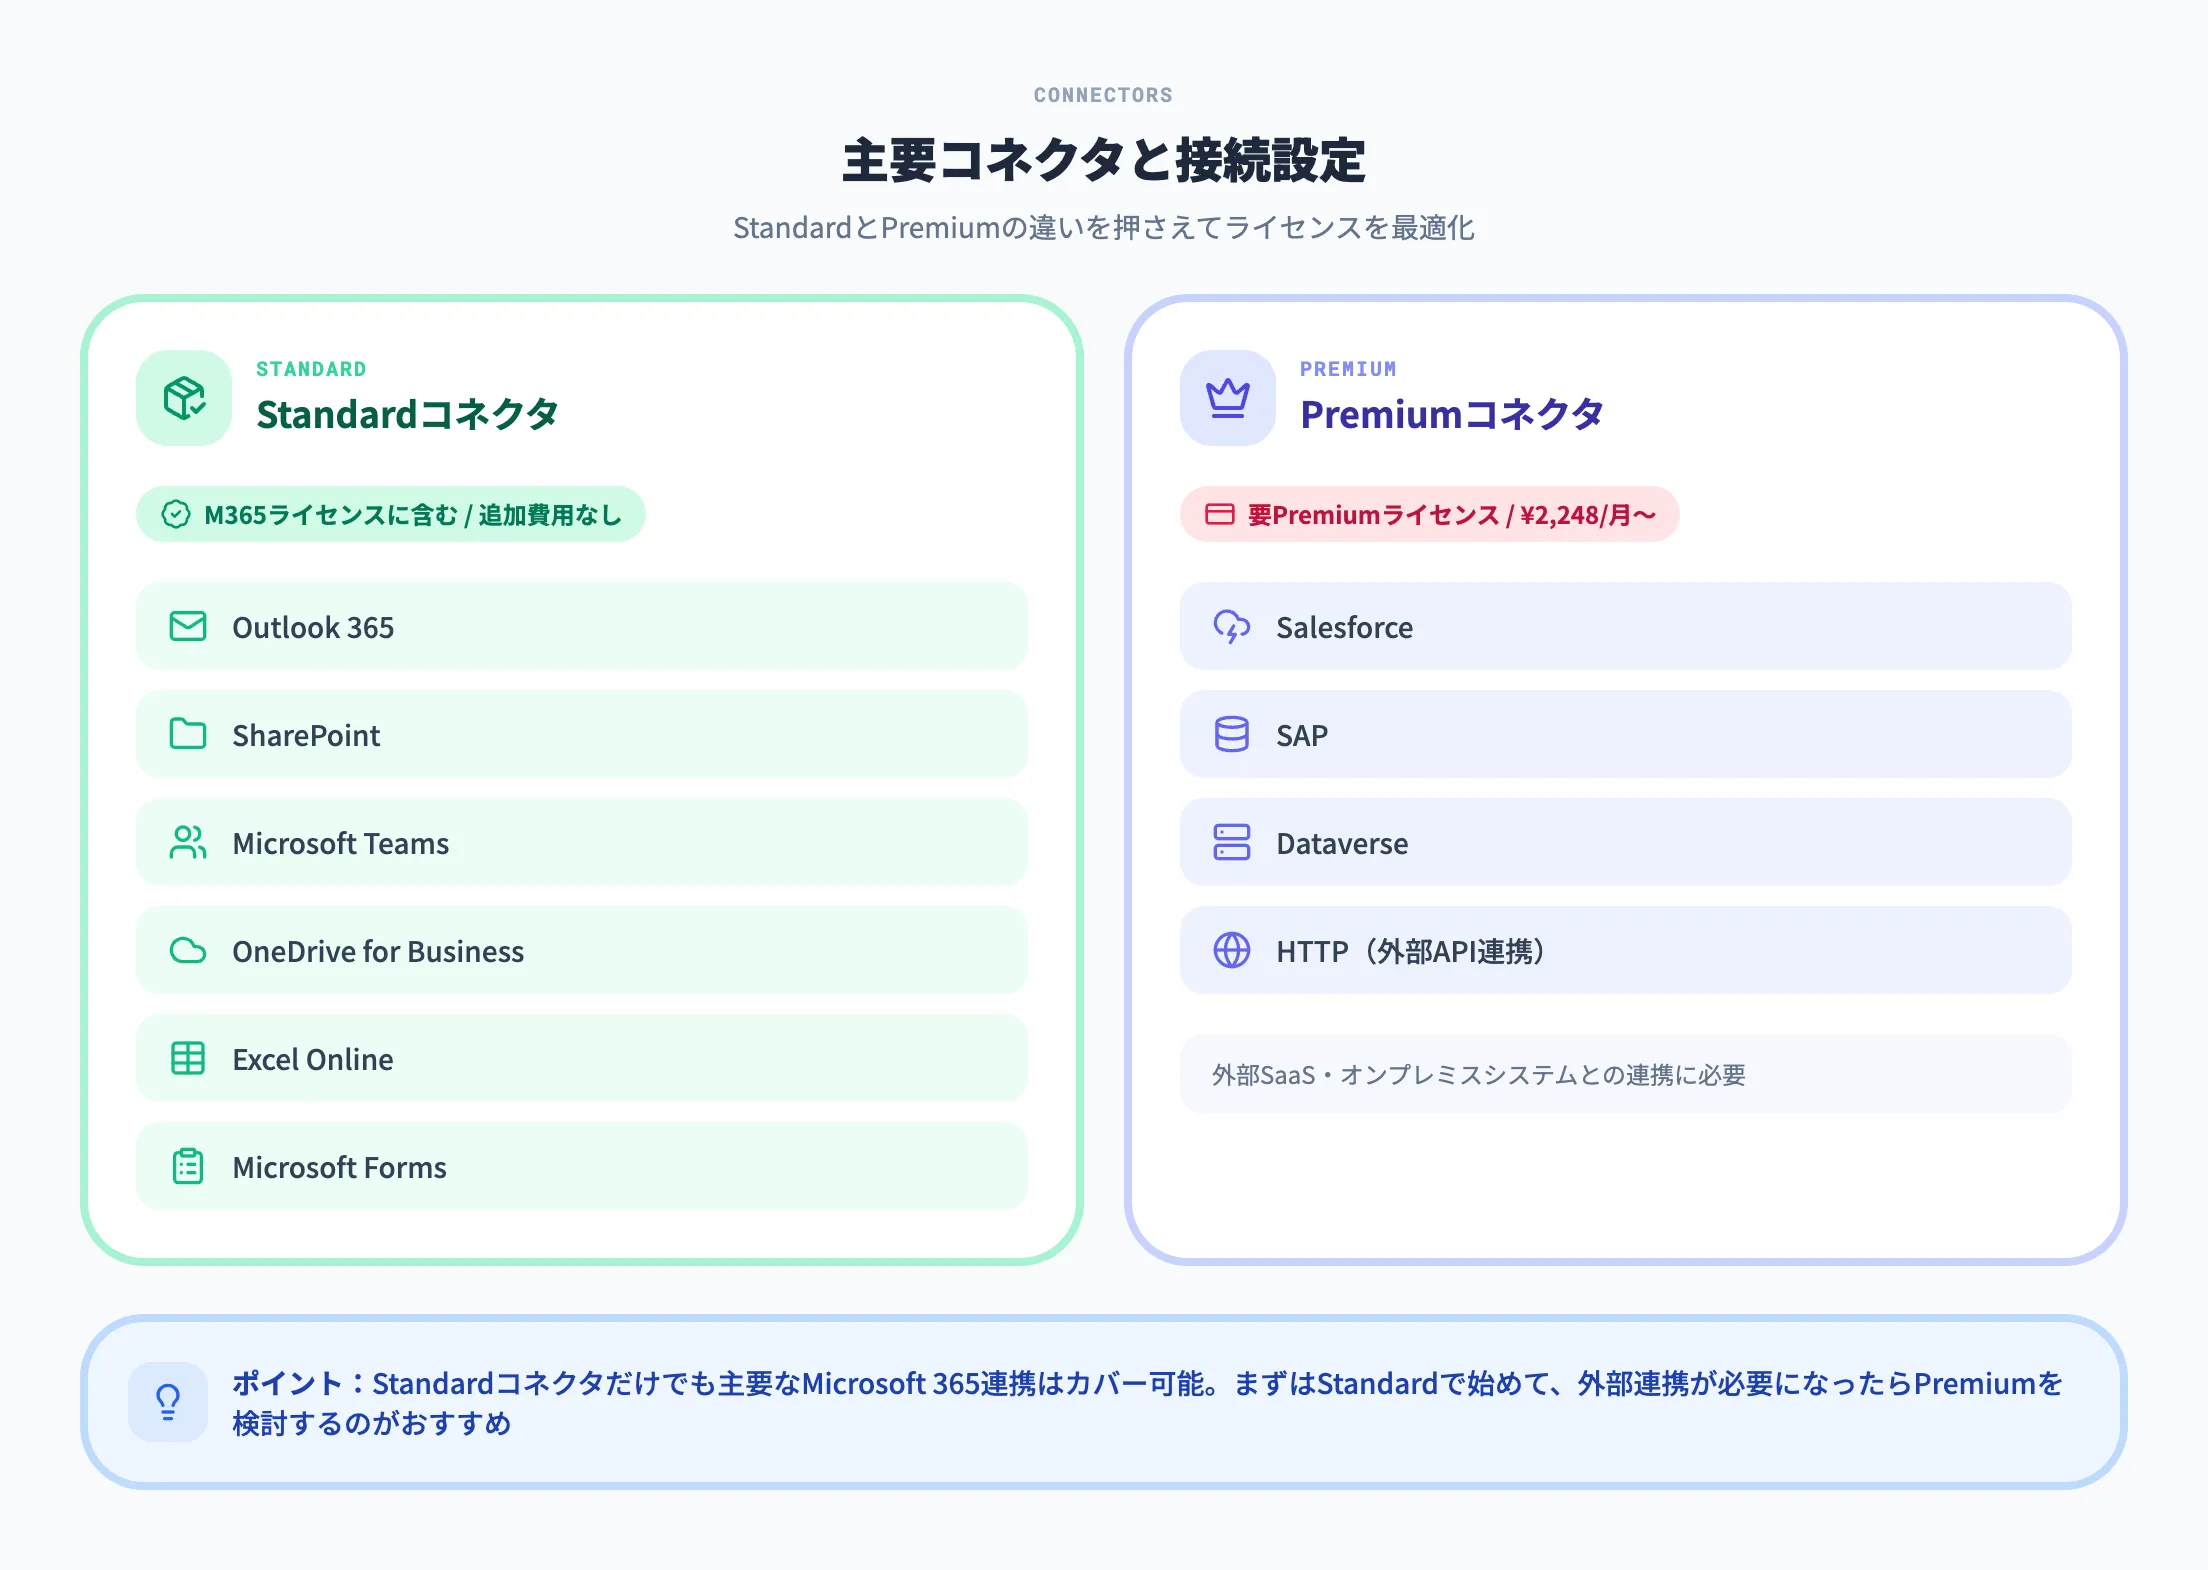This screenshot has height=1570, width=2208.
Task: Open the Premiumコネクタ panel heading
Action: [x=1452, y=414]
